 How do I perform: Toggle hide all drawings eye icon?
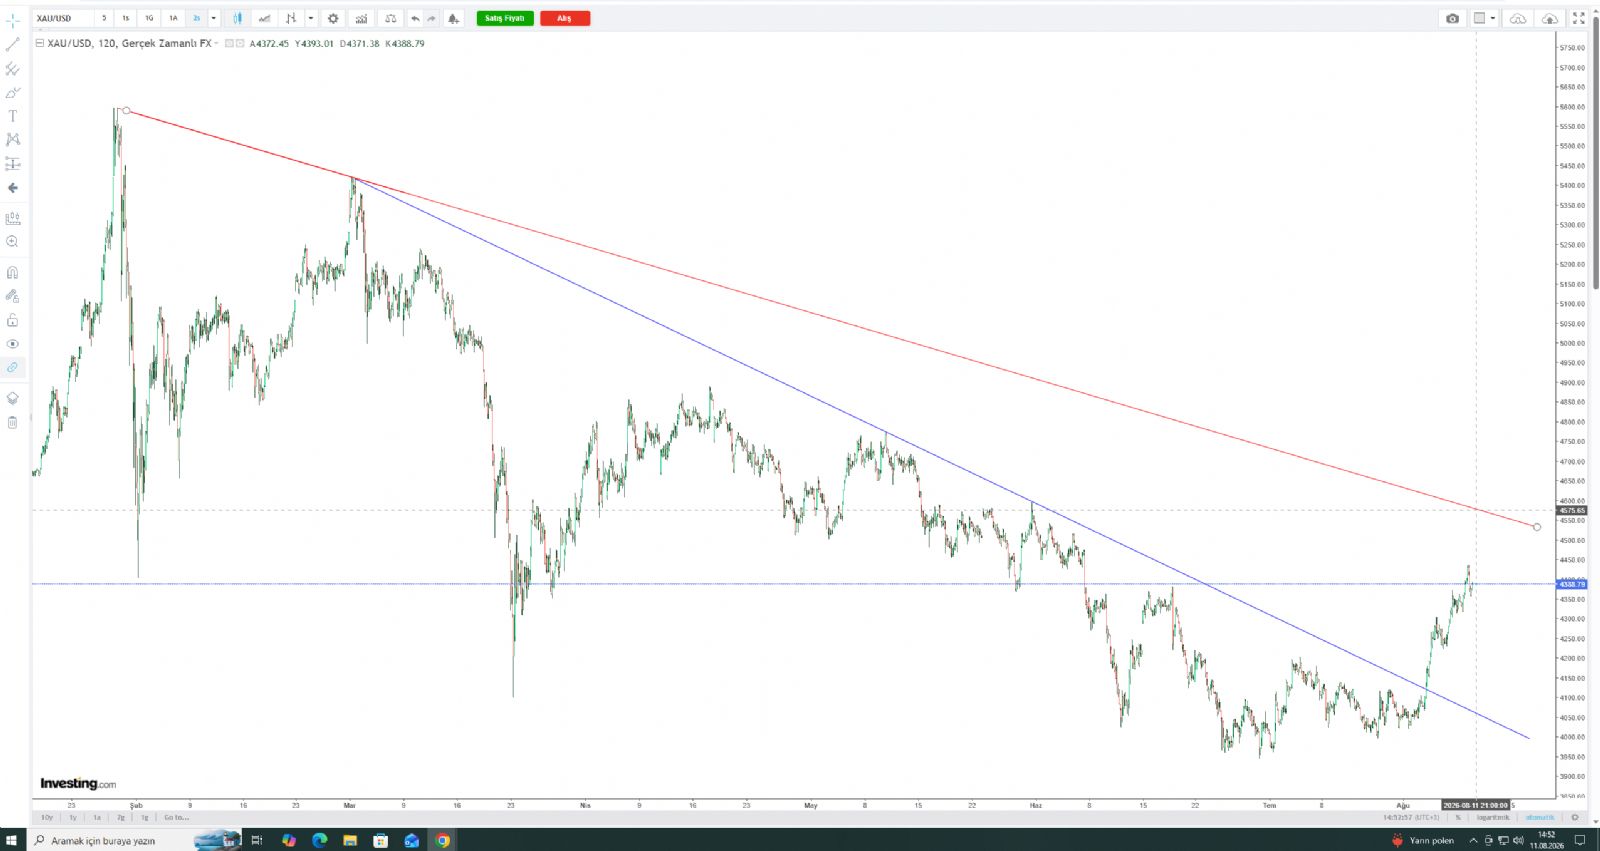pyautogui.click(x=12, y=344)
